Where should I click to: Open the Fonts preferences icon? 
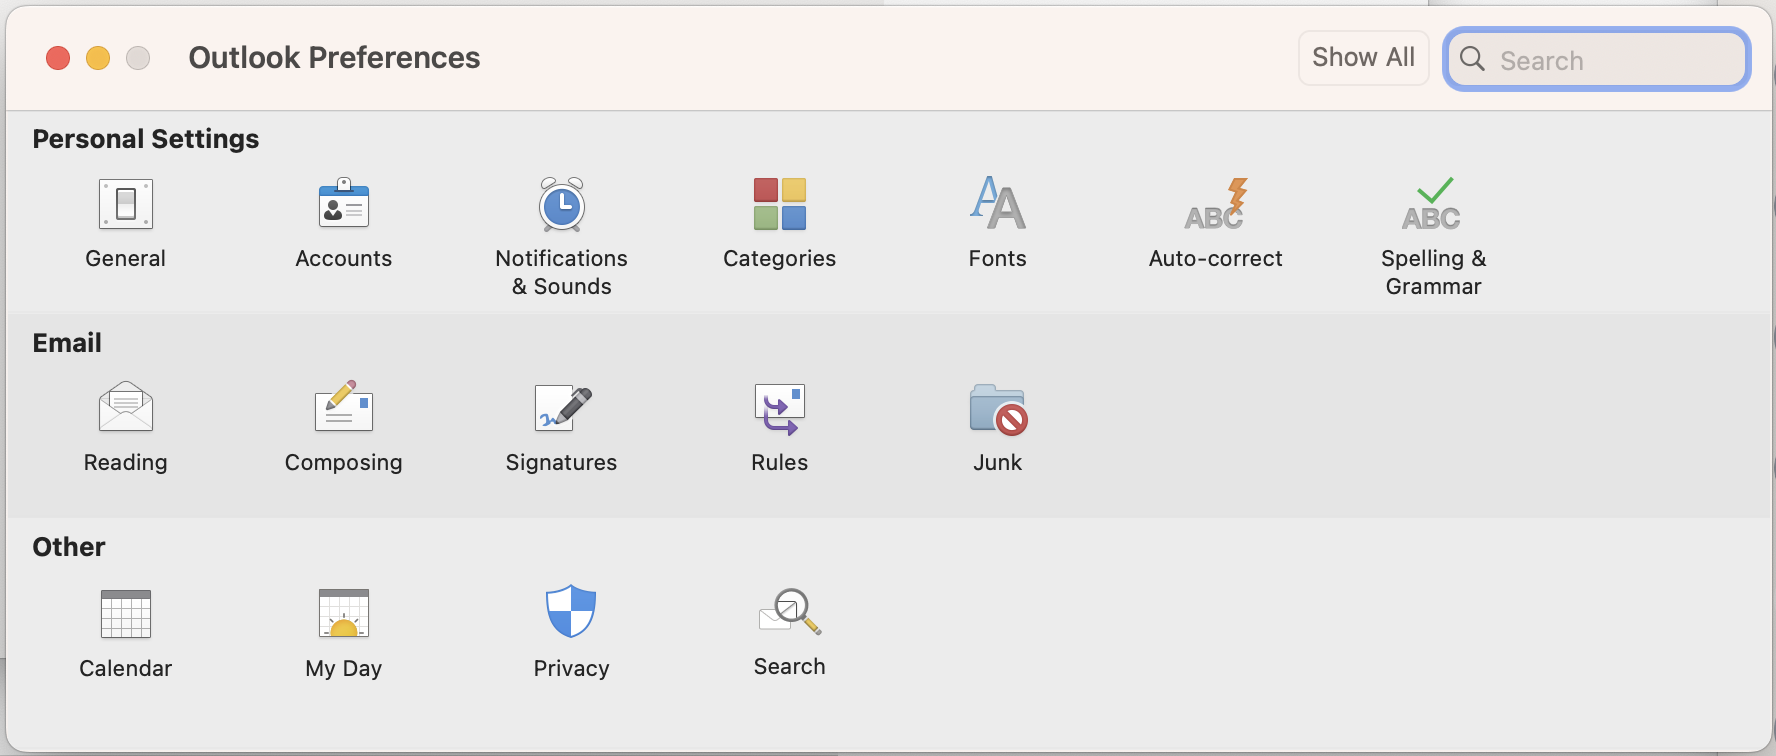[998, 203]
